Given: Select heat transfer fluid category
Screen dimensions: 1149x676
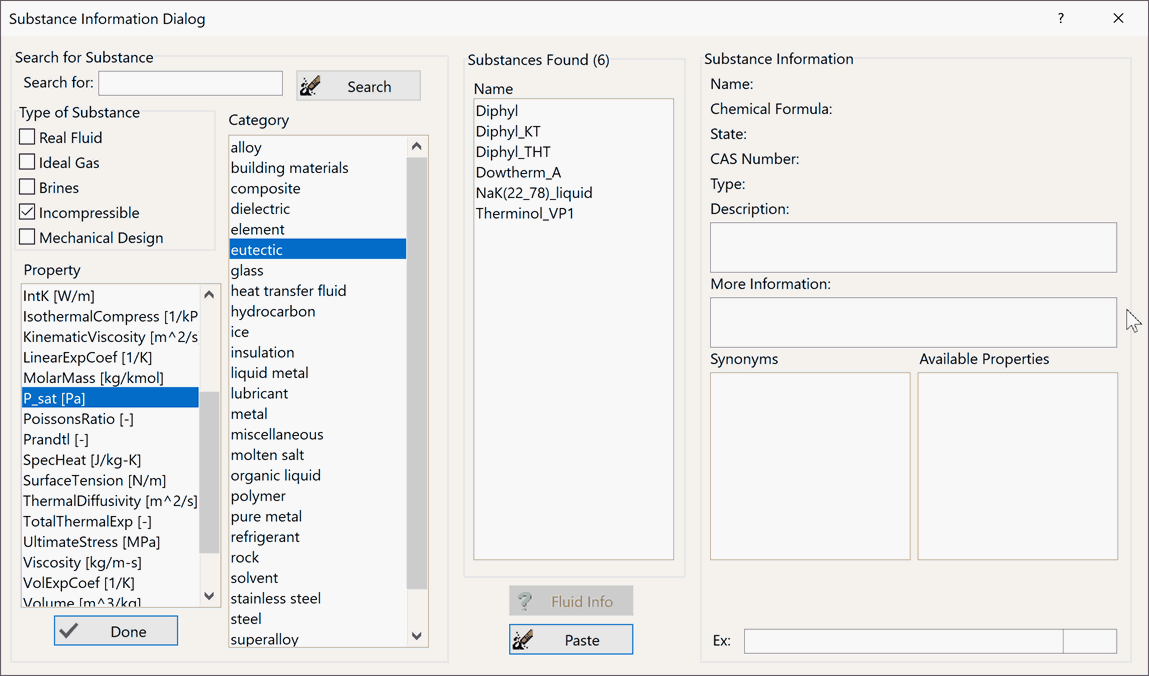Looking at the screenshot, I should point(288,291).
